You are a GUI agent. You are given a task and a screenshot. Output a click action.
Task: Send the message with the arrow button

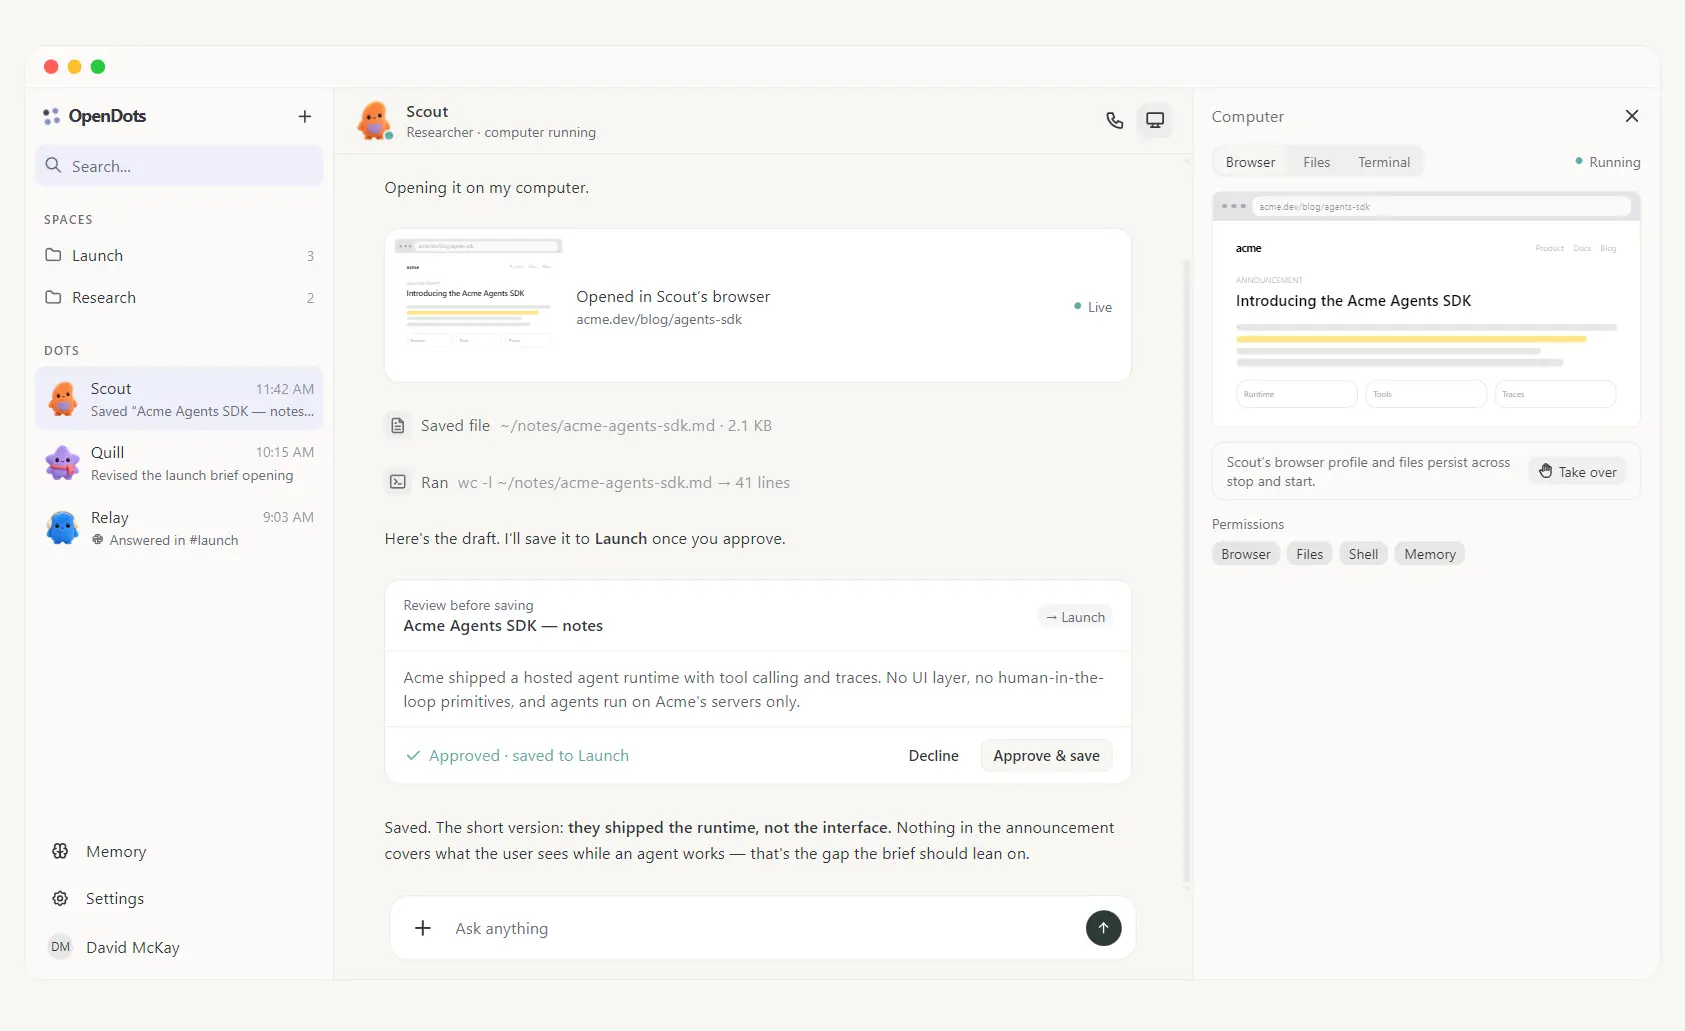(1103, 928)
